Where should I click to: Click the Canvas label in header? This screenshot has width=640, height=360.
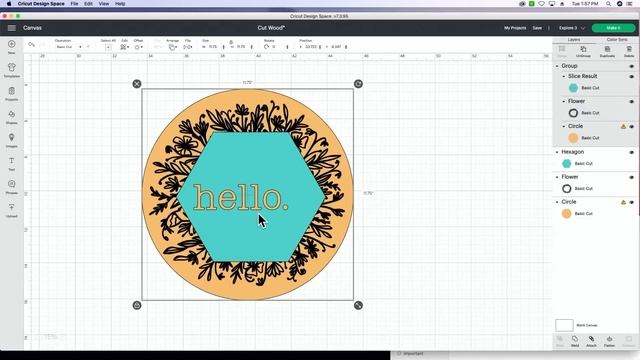32,28
